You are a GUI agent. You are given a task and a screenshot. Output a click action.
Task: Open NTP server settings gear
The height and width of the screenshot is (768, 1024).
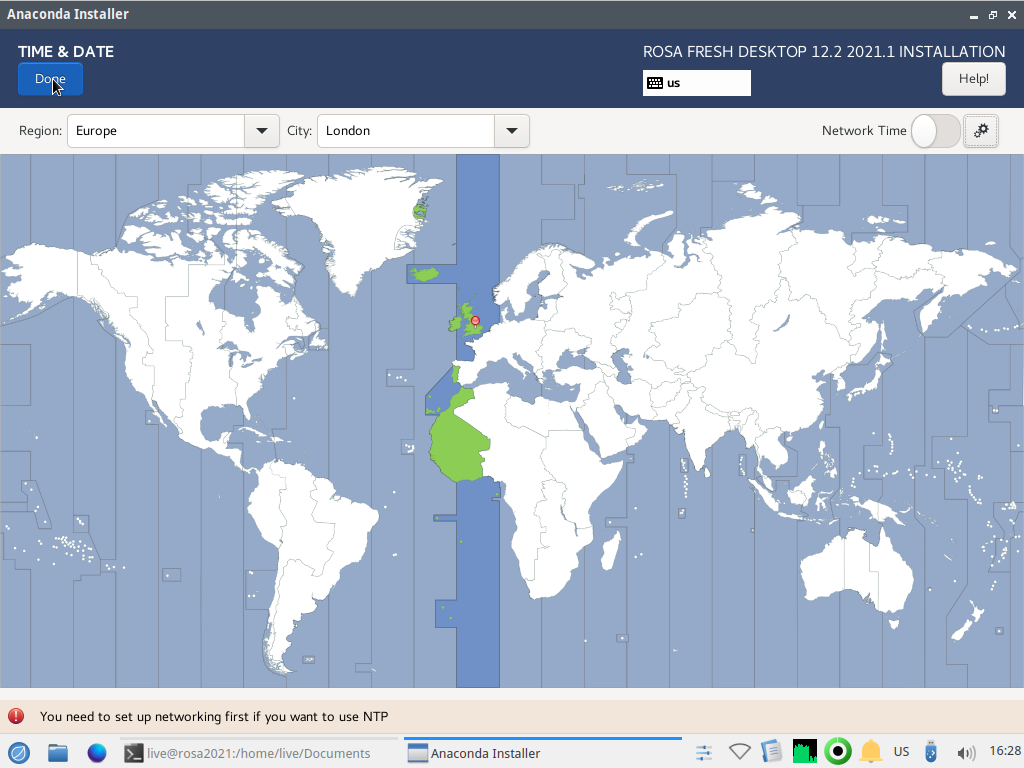pyautogui.click(x=981, y=131)
